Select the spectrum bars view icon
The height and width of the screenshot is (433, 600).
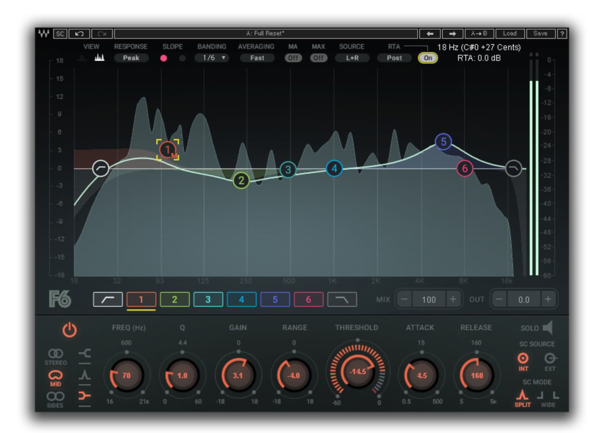pos(99,58)
